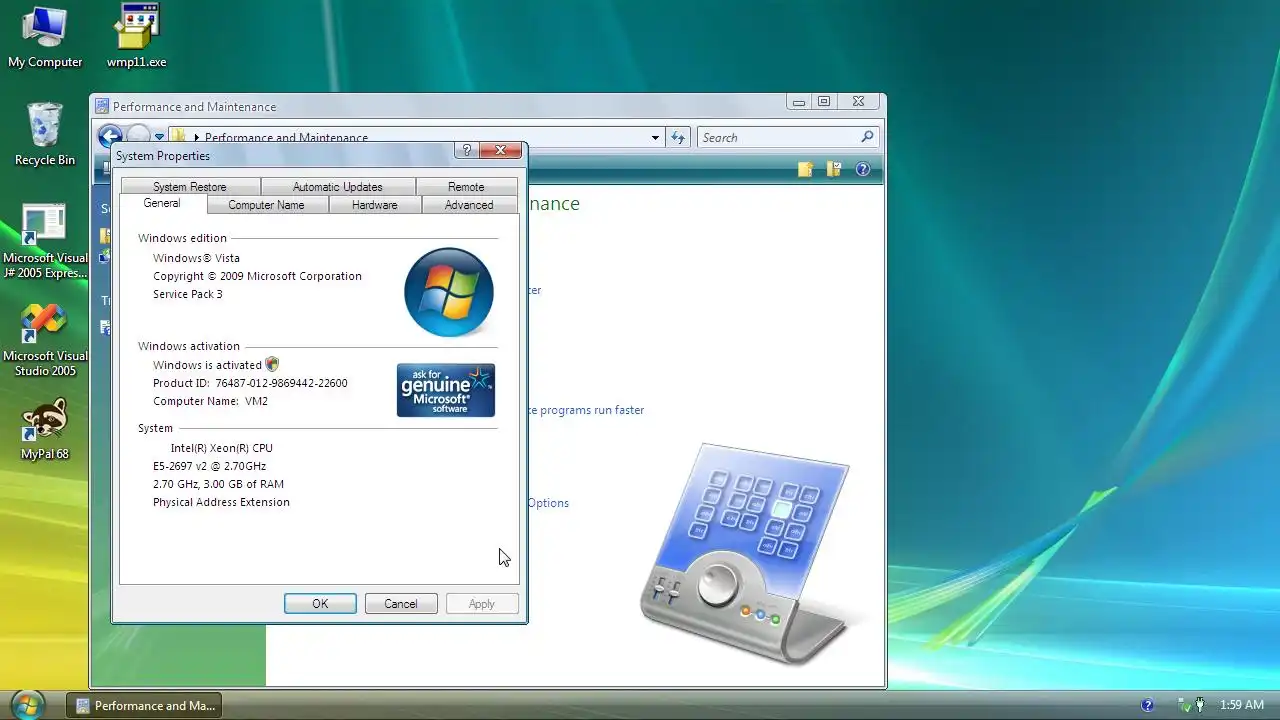Viewport: 1280px width, 720px height.
Task: Click the first yellow folder toolbar icon
Action: tap(805, 170)
